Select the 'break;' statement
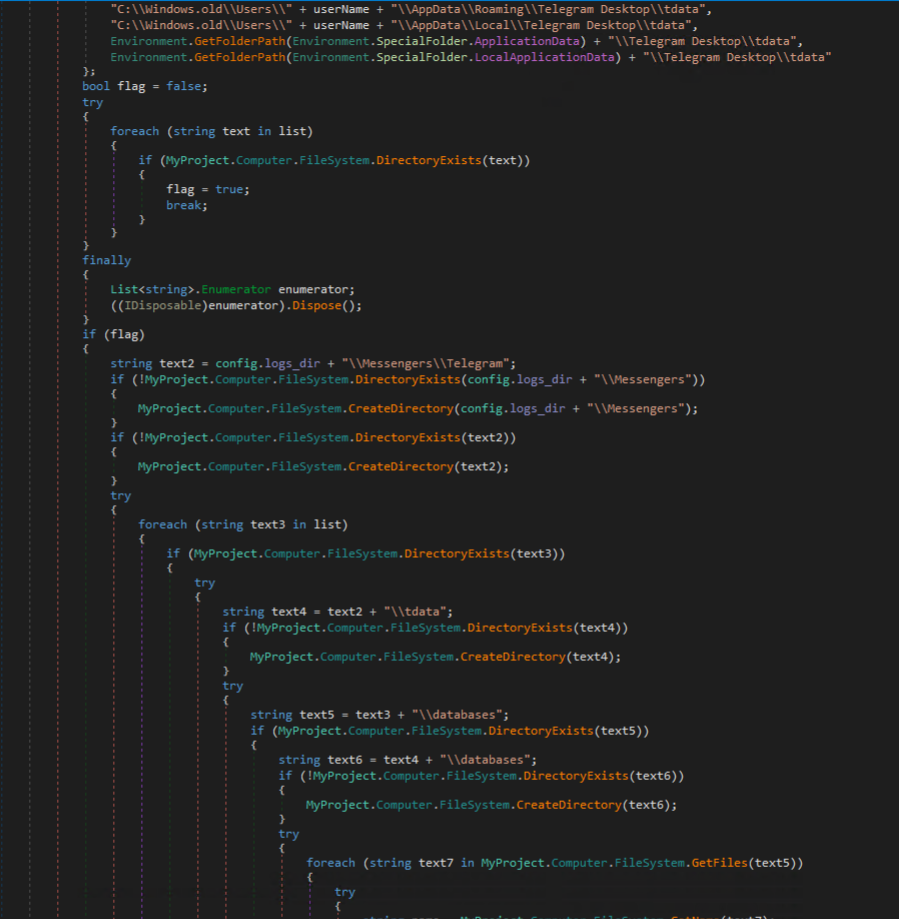Viewport: 899px width, 919px height. pos(187,205)
